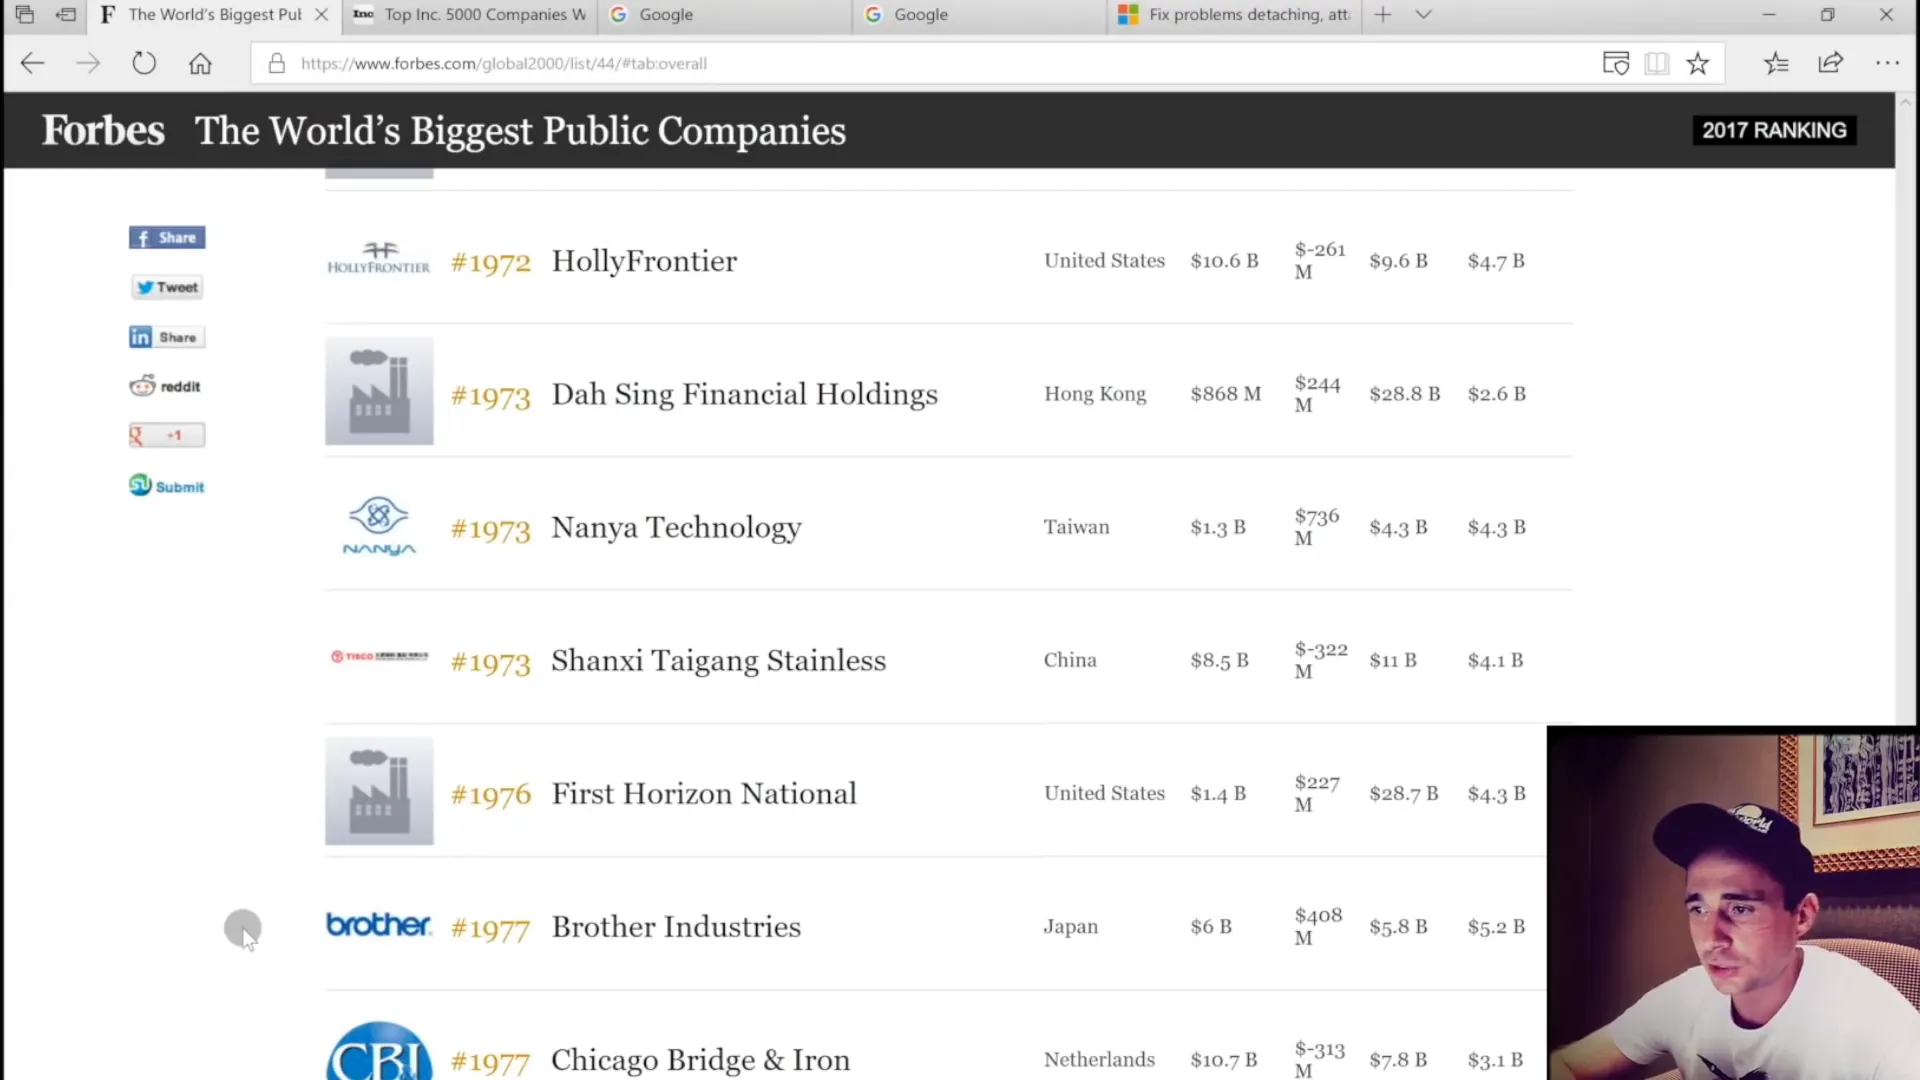
Task: Click the HollyFrontier company logo
Action: [379, 259]
